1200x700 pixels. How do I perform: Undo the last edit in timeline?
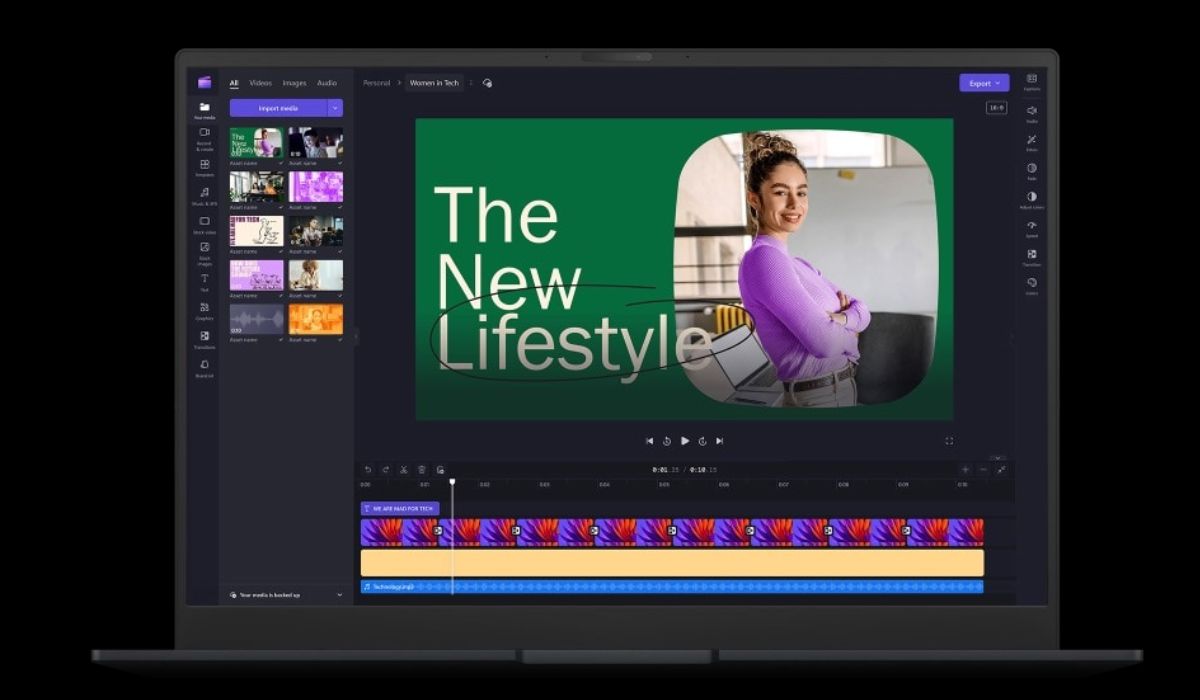tap(367, 469)
